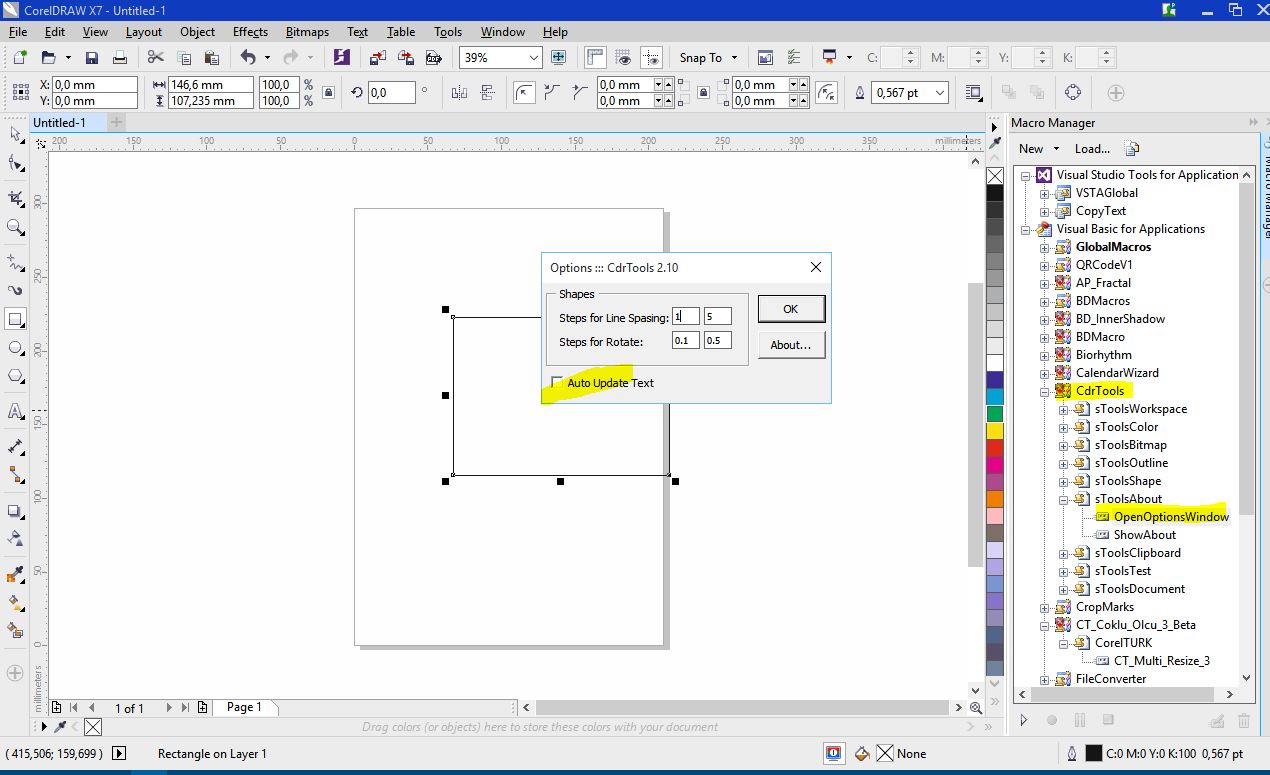Click the Undo arrow icon
Screen dimensions: 1270x775
pyautogui.click(x=247, y=58)
